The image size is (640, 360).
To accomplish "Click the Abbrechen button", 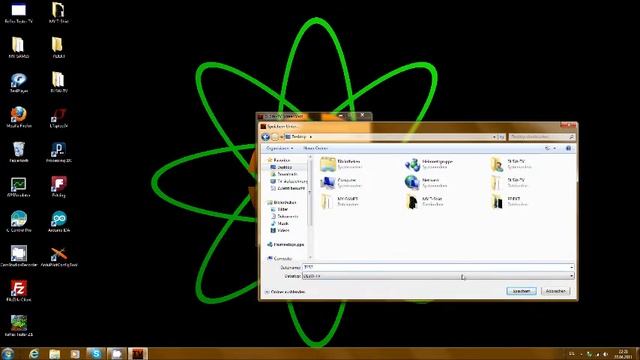I will coord(556,291).
